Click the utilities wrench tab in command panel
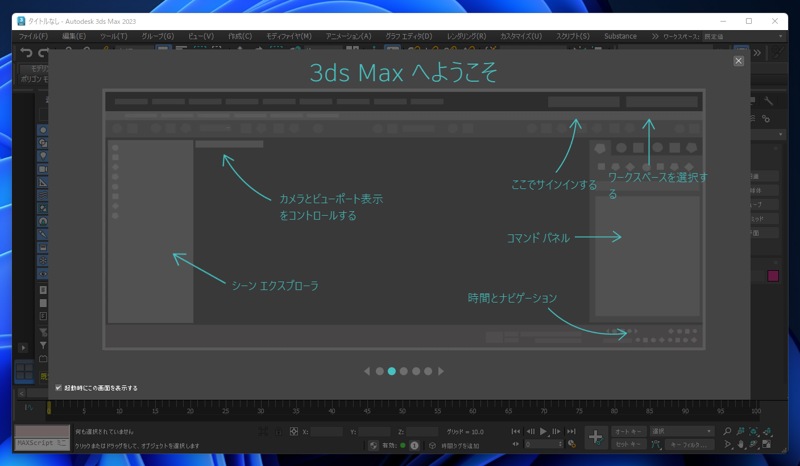This screenshot has width=800, height=466. coord(768,102)
